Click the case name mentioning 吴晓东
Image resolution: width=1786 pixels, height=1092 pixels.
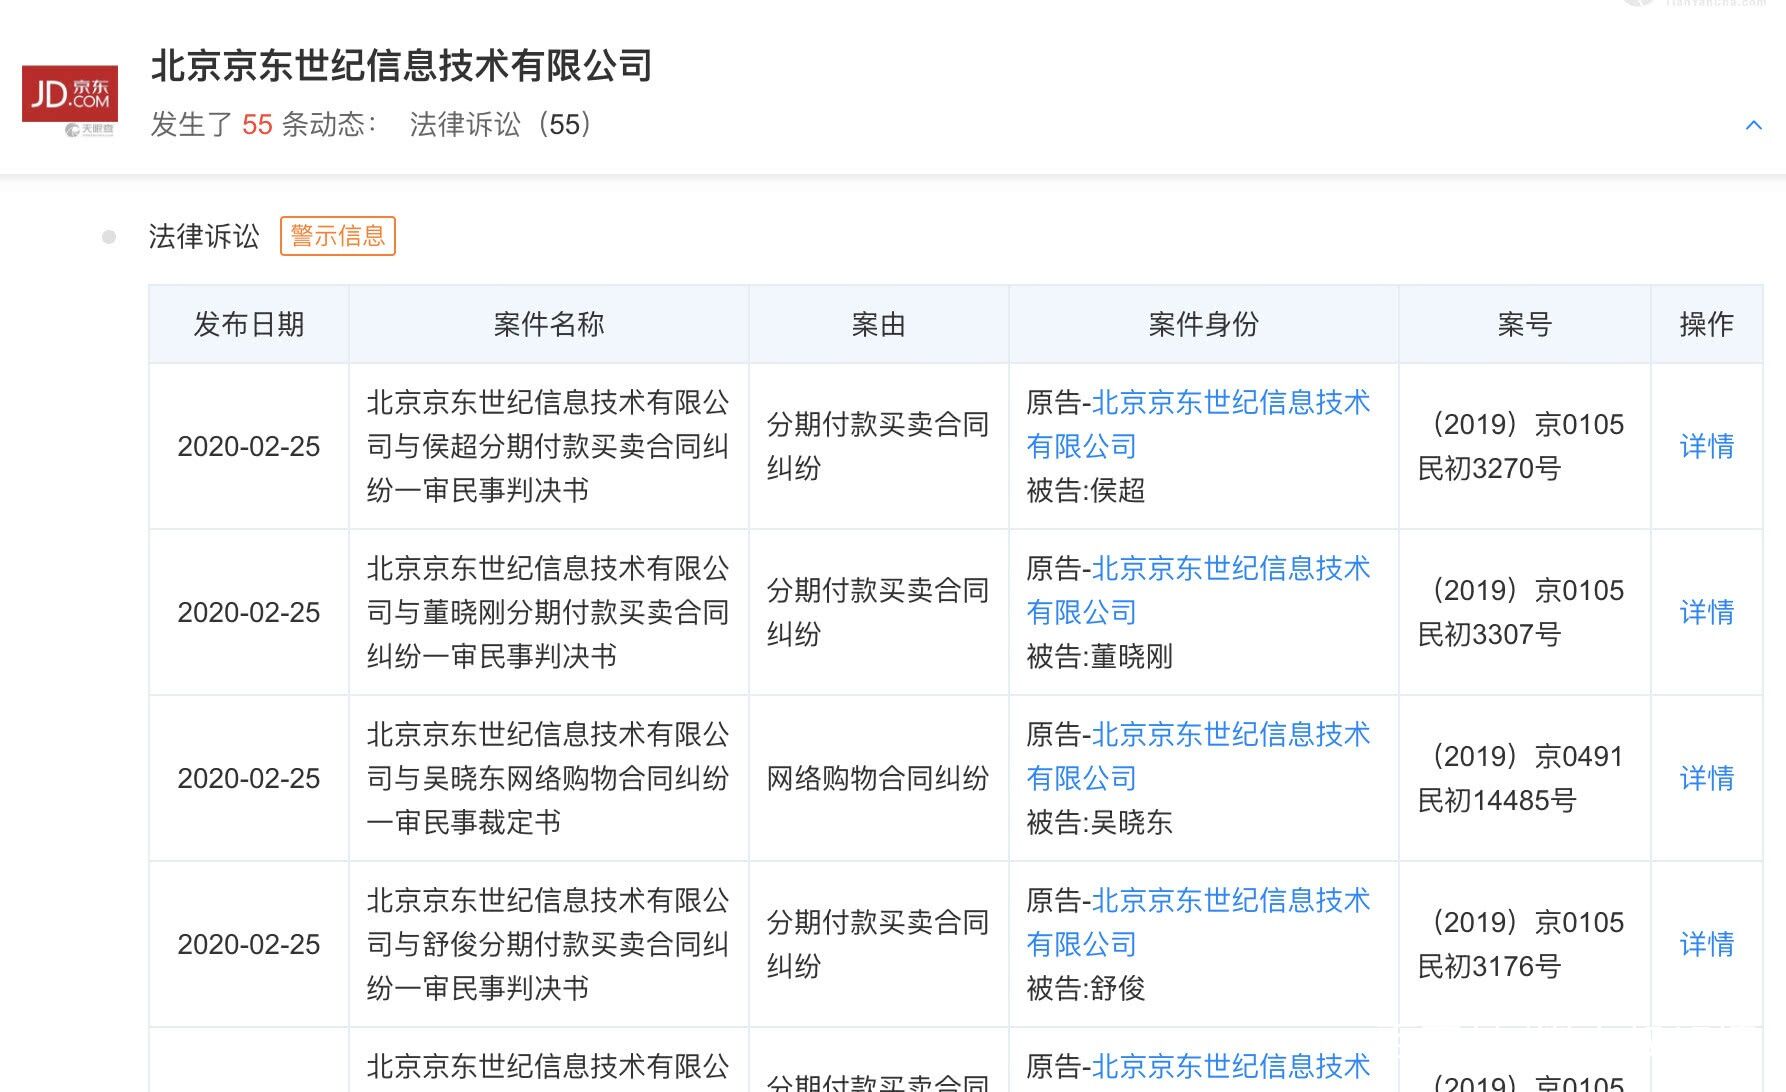(548, 778)
